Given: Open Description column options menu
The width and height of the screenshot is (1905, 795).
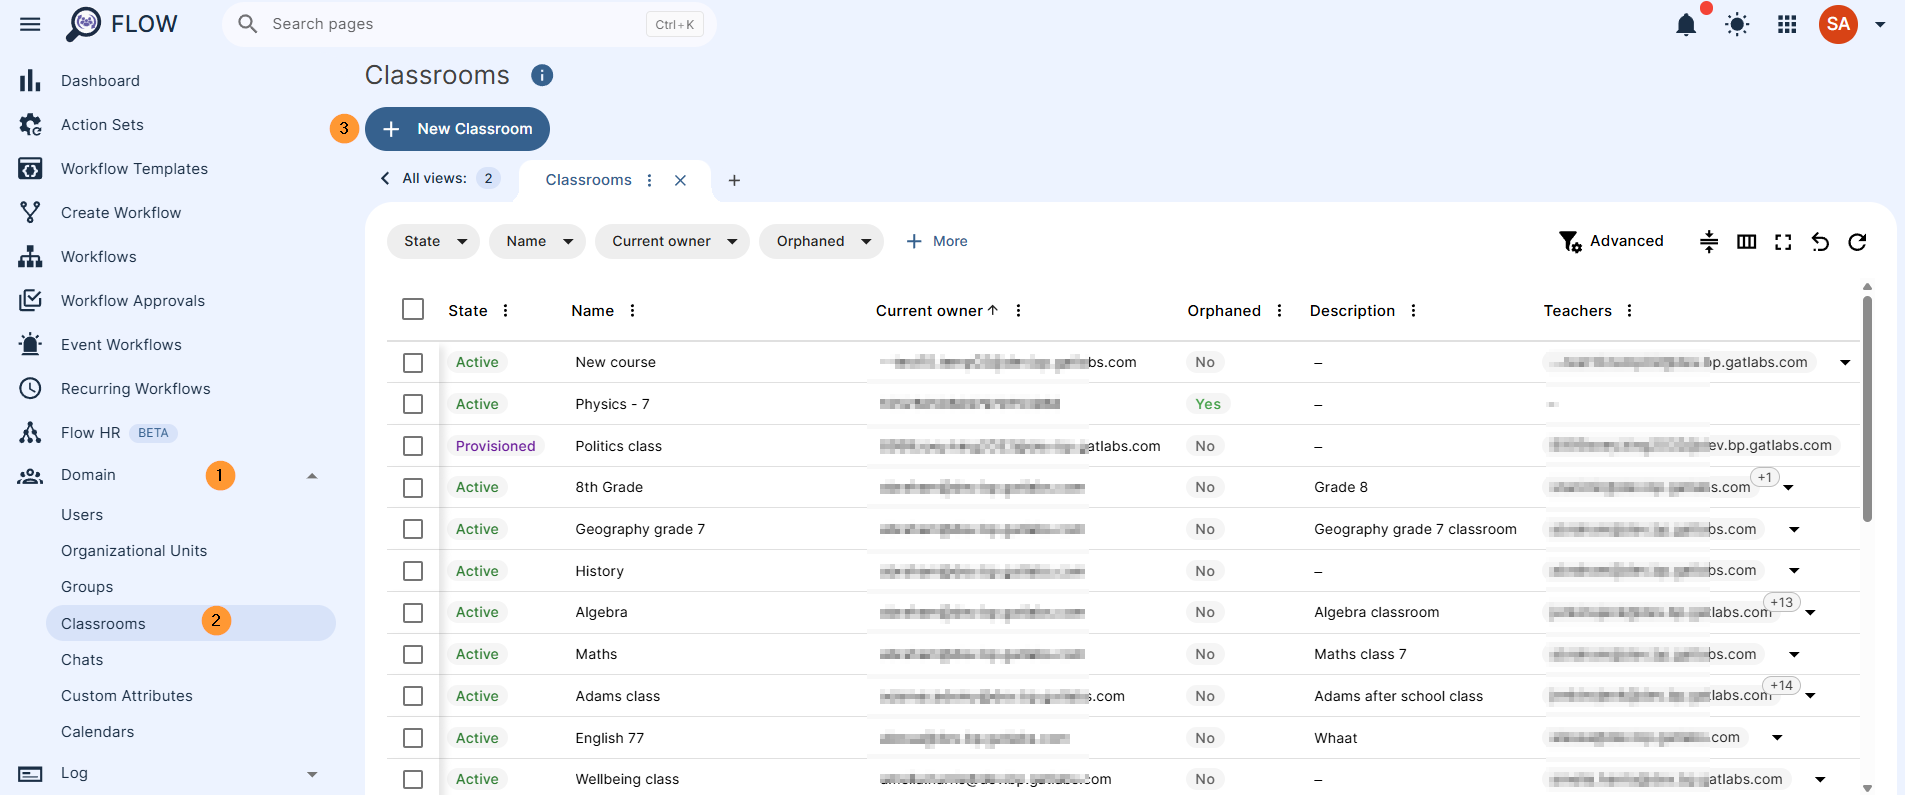Looking at the screenshot, I should (x=1413, y=311).
